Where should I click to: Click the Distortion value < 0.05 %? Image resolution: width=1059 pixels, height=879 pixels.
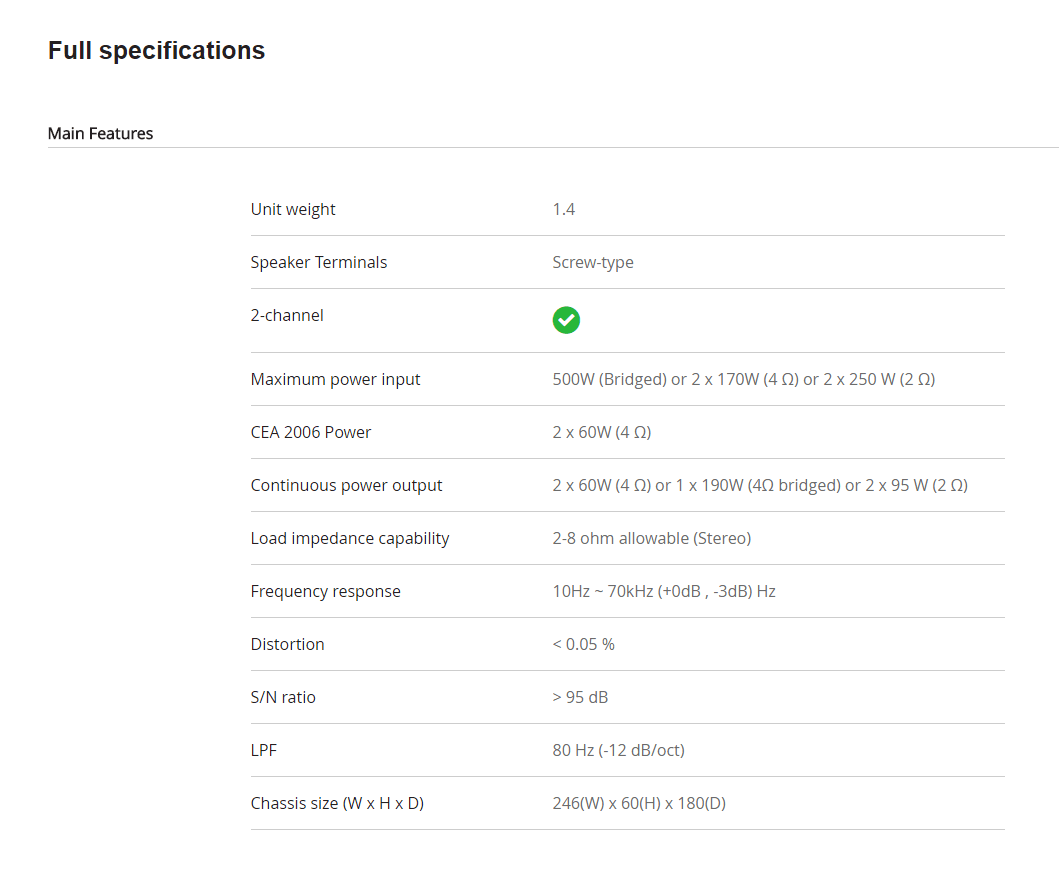pyautogui.click(x=584, y=645)
